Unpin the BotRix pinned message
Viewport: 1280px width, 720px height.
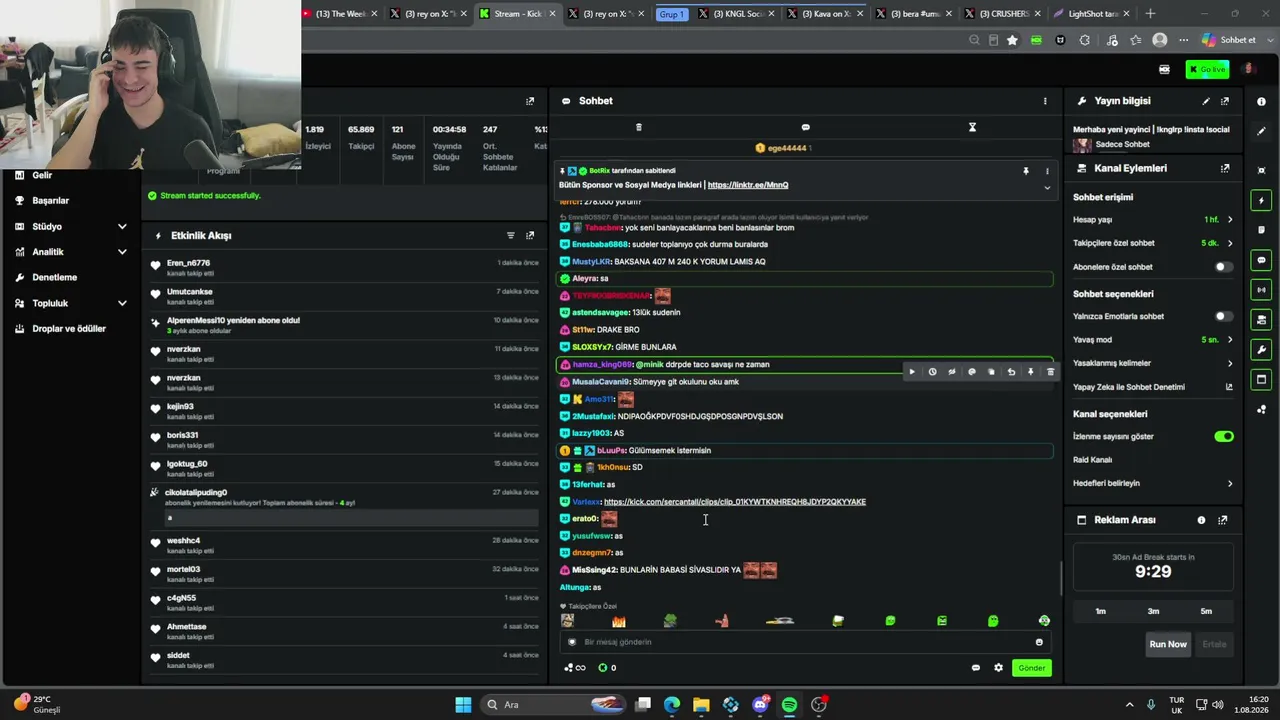tap(1025, 171)
